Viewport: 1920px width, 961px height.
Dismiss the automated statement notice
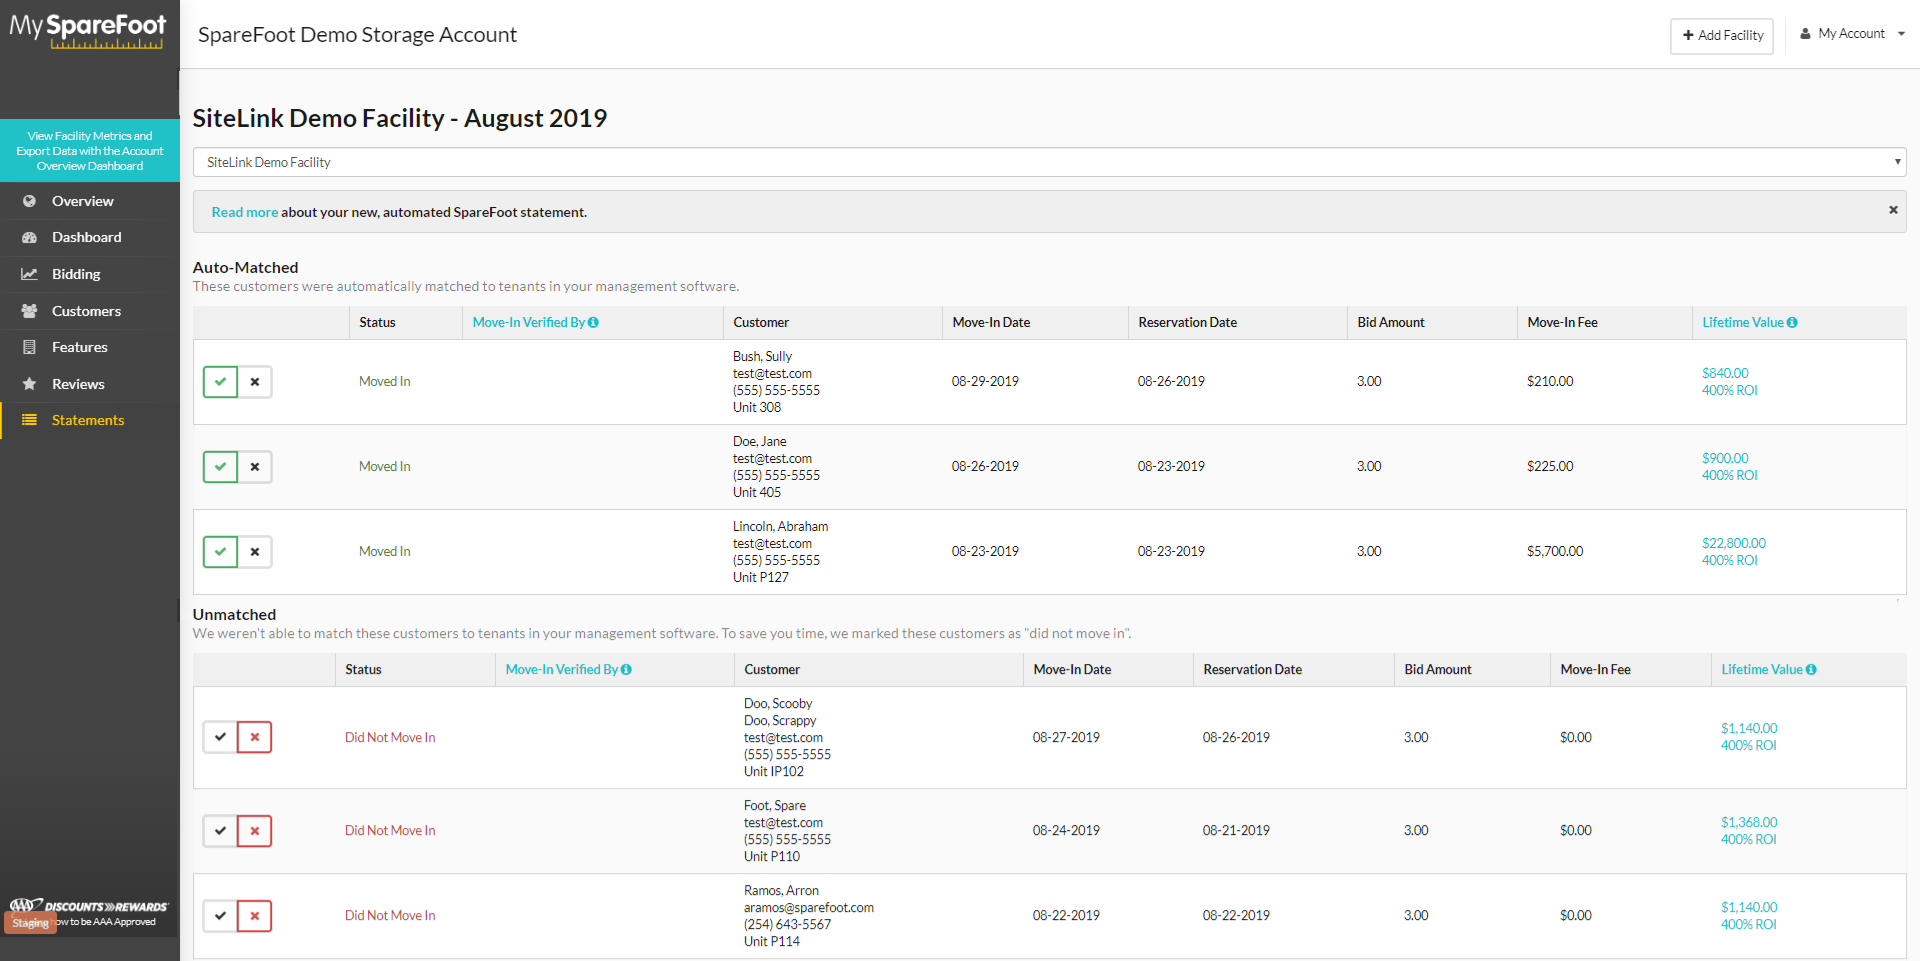(x=1892, y=210)
